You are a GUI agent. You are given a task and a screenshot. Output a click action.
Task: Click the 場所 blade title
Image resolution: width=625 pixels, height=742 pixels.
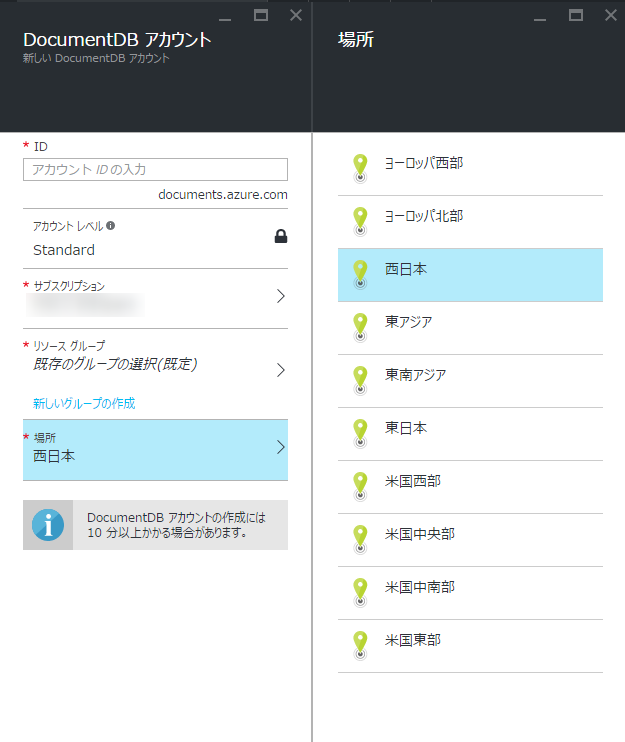pyautogui.click(x=356, y=39)
